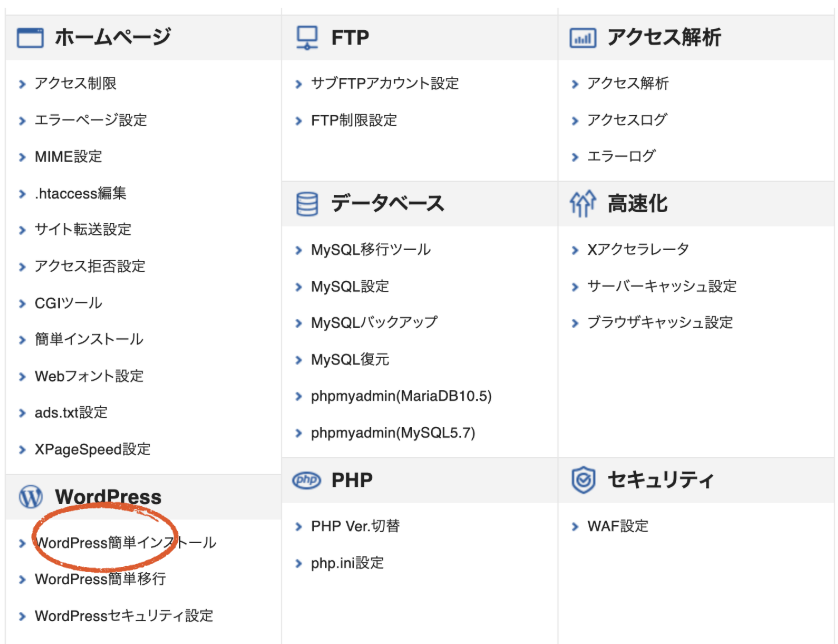Image resolution: width=838 pixels, height=644 pixels.
Task: Open WordPress簡単インストール link
Action: [125, 543]
